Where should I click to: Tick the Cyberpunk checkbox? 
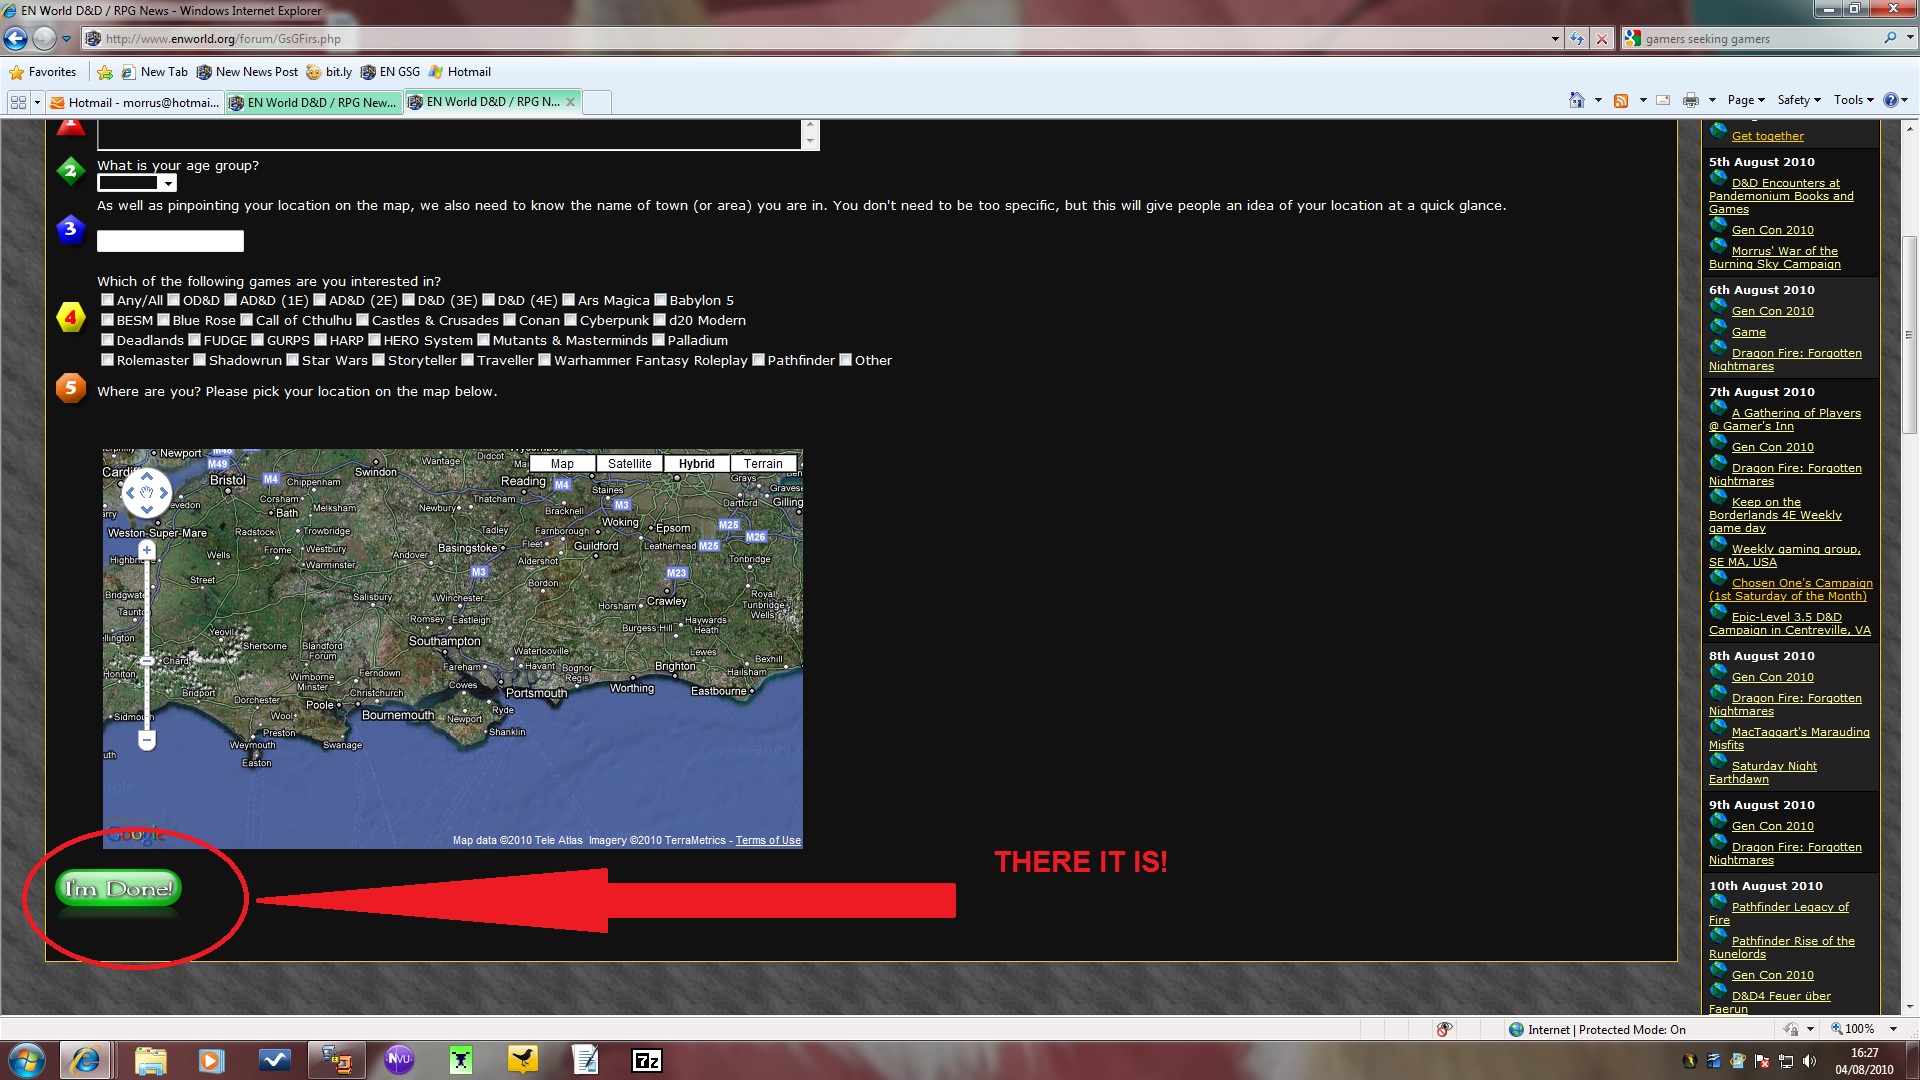pos(570,320)
